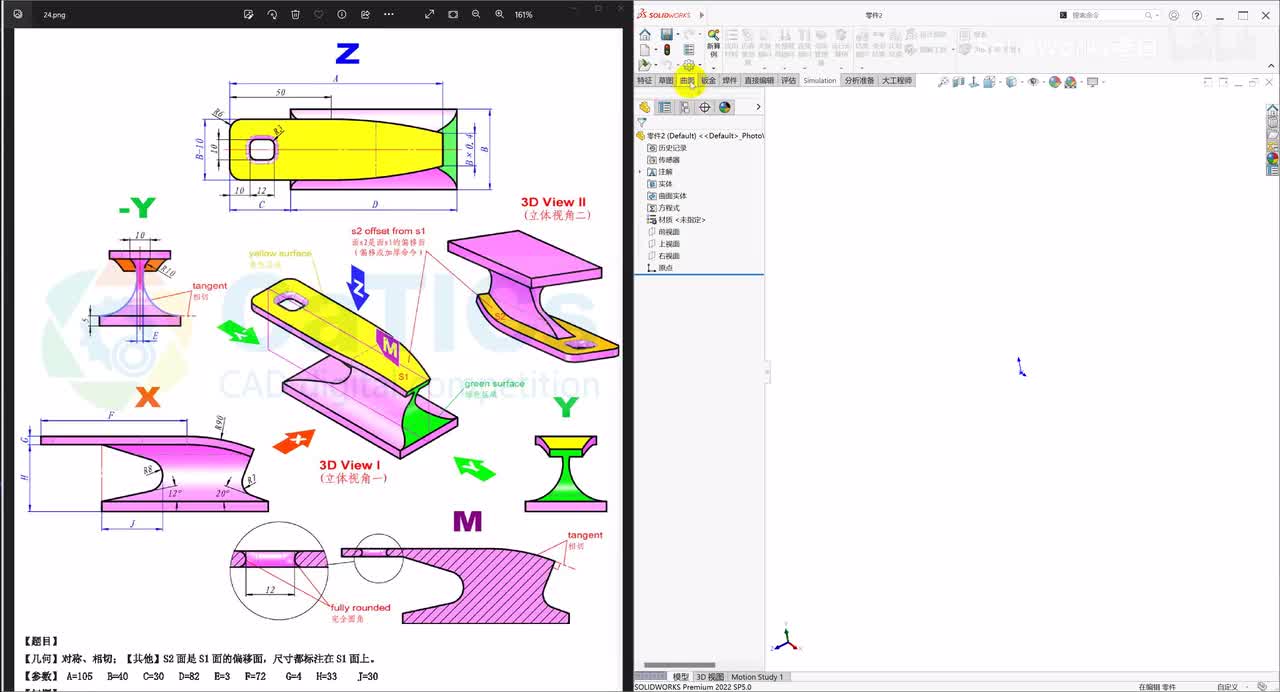Image resolution: width=1280 pixels, height=692 pixels.
Task: Click the SolidWorks Save icon
Action: [666, 35]
